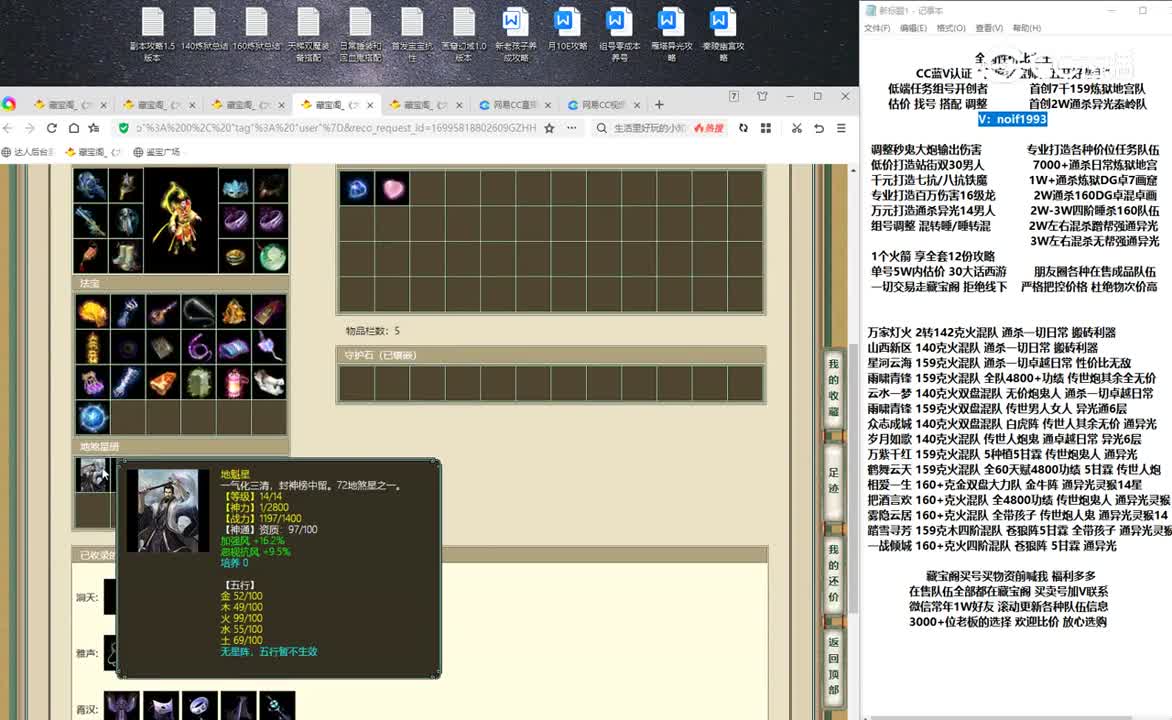This screenshot has height=720, width=1172.
Task: Click Notepad line starting 万家灯火
Action: (x=991, y=332)
